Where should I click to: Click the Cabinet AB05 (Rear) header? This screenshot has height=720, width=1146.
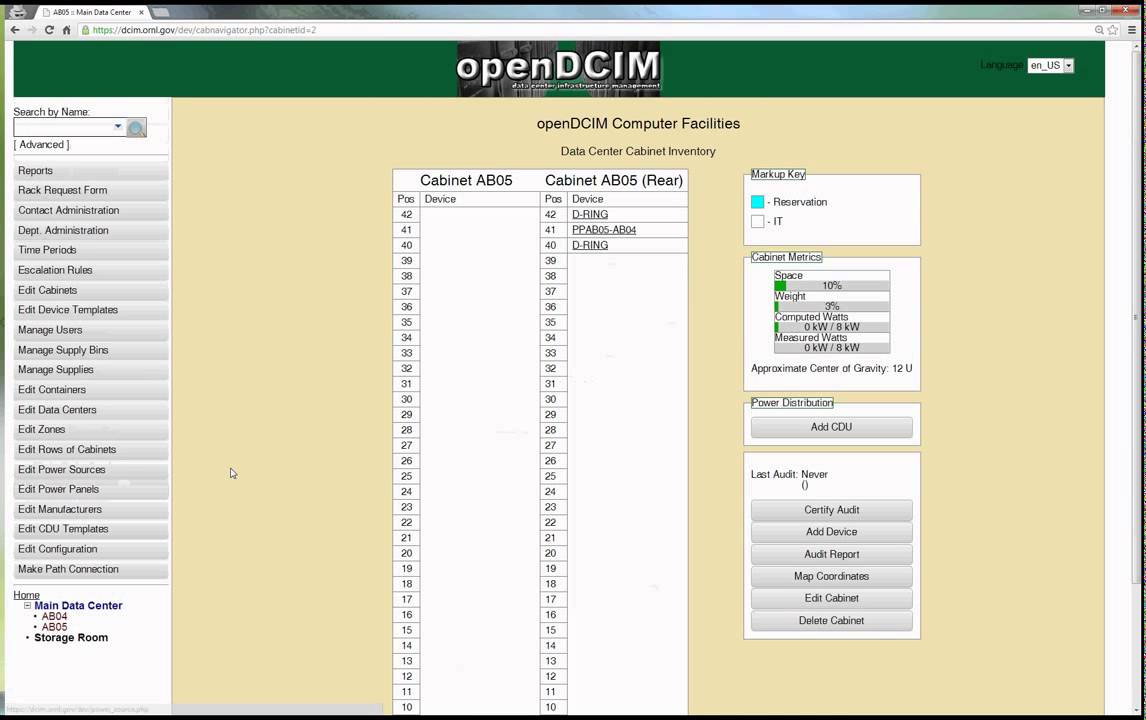(x=614, y=181)
